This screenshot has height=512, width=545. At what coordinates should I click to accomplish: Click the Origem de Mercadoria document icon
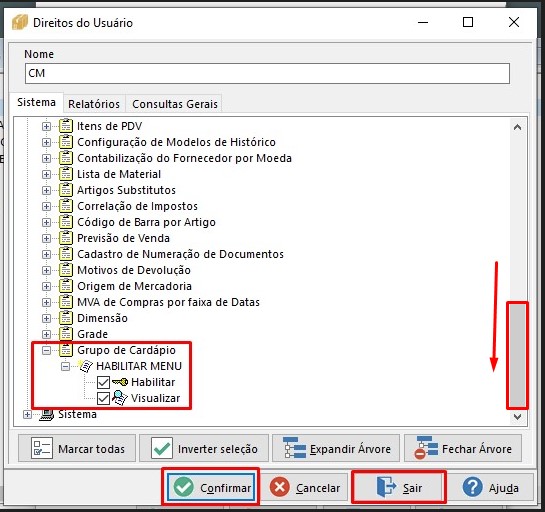click(x=66, y=286)
